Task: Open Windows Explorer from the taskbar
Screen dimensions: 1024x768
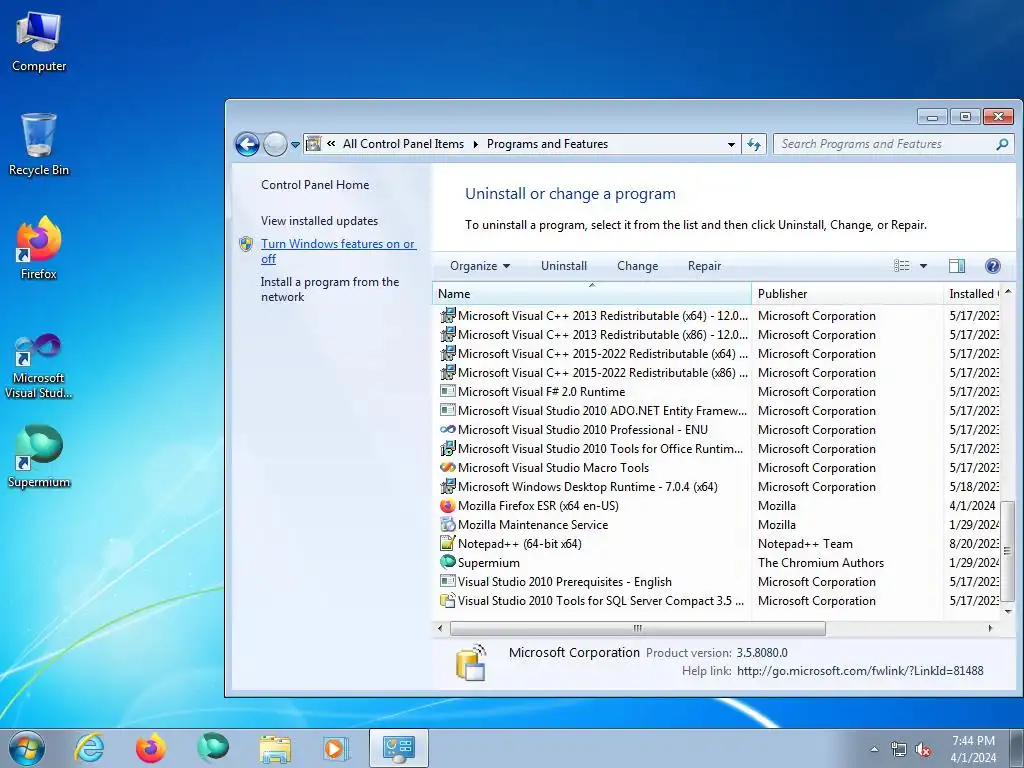Action: click(x=275, y=748)
